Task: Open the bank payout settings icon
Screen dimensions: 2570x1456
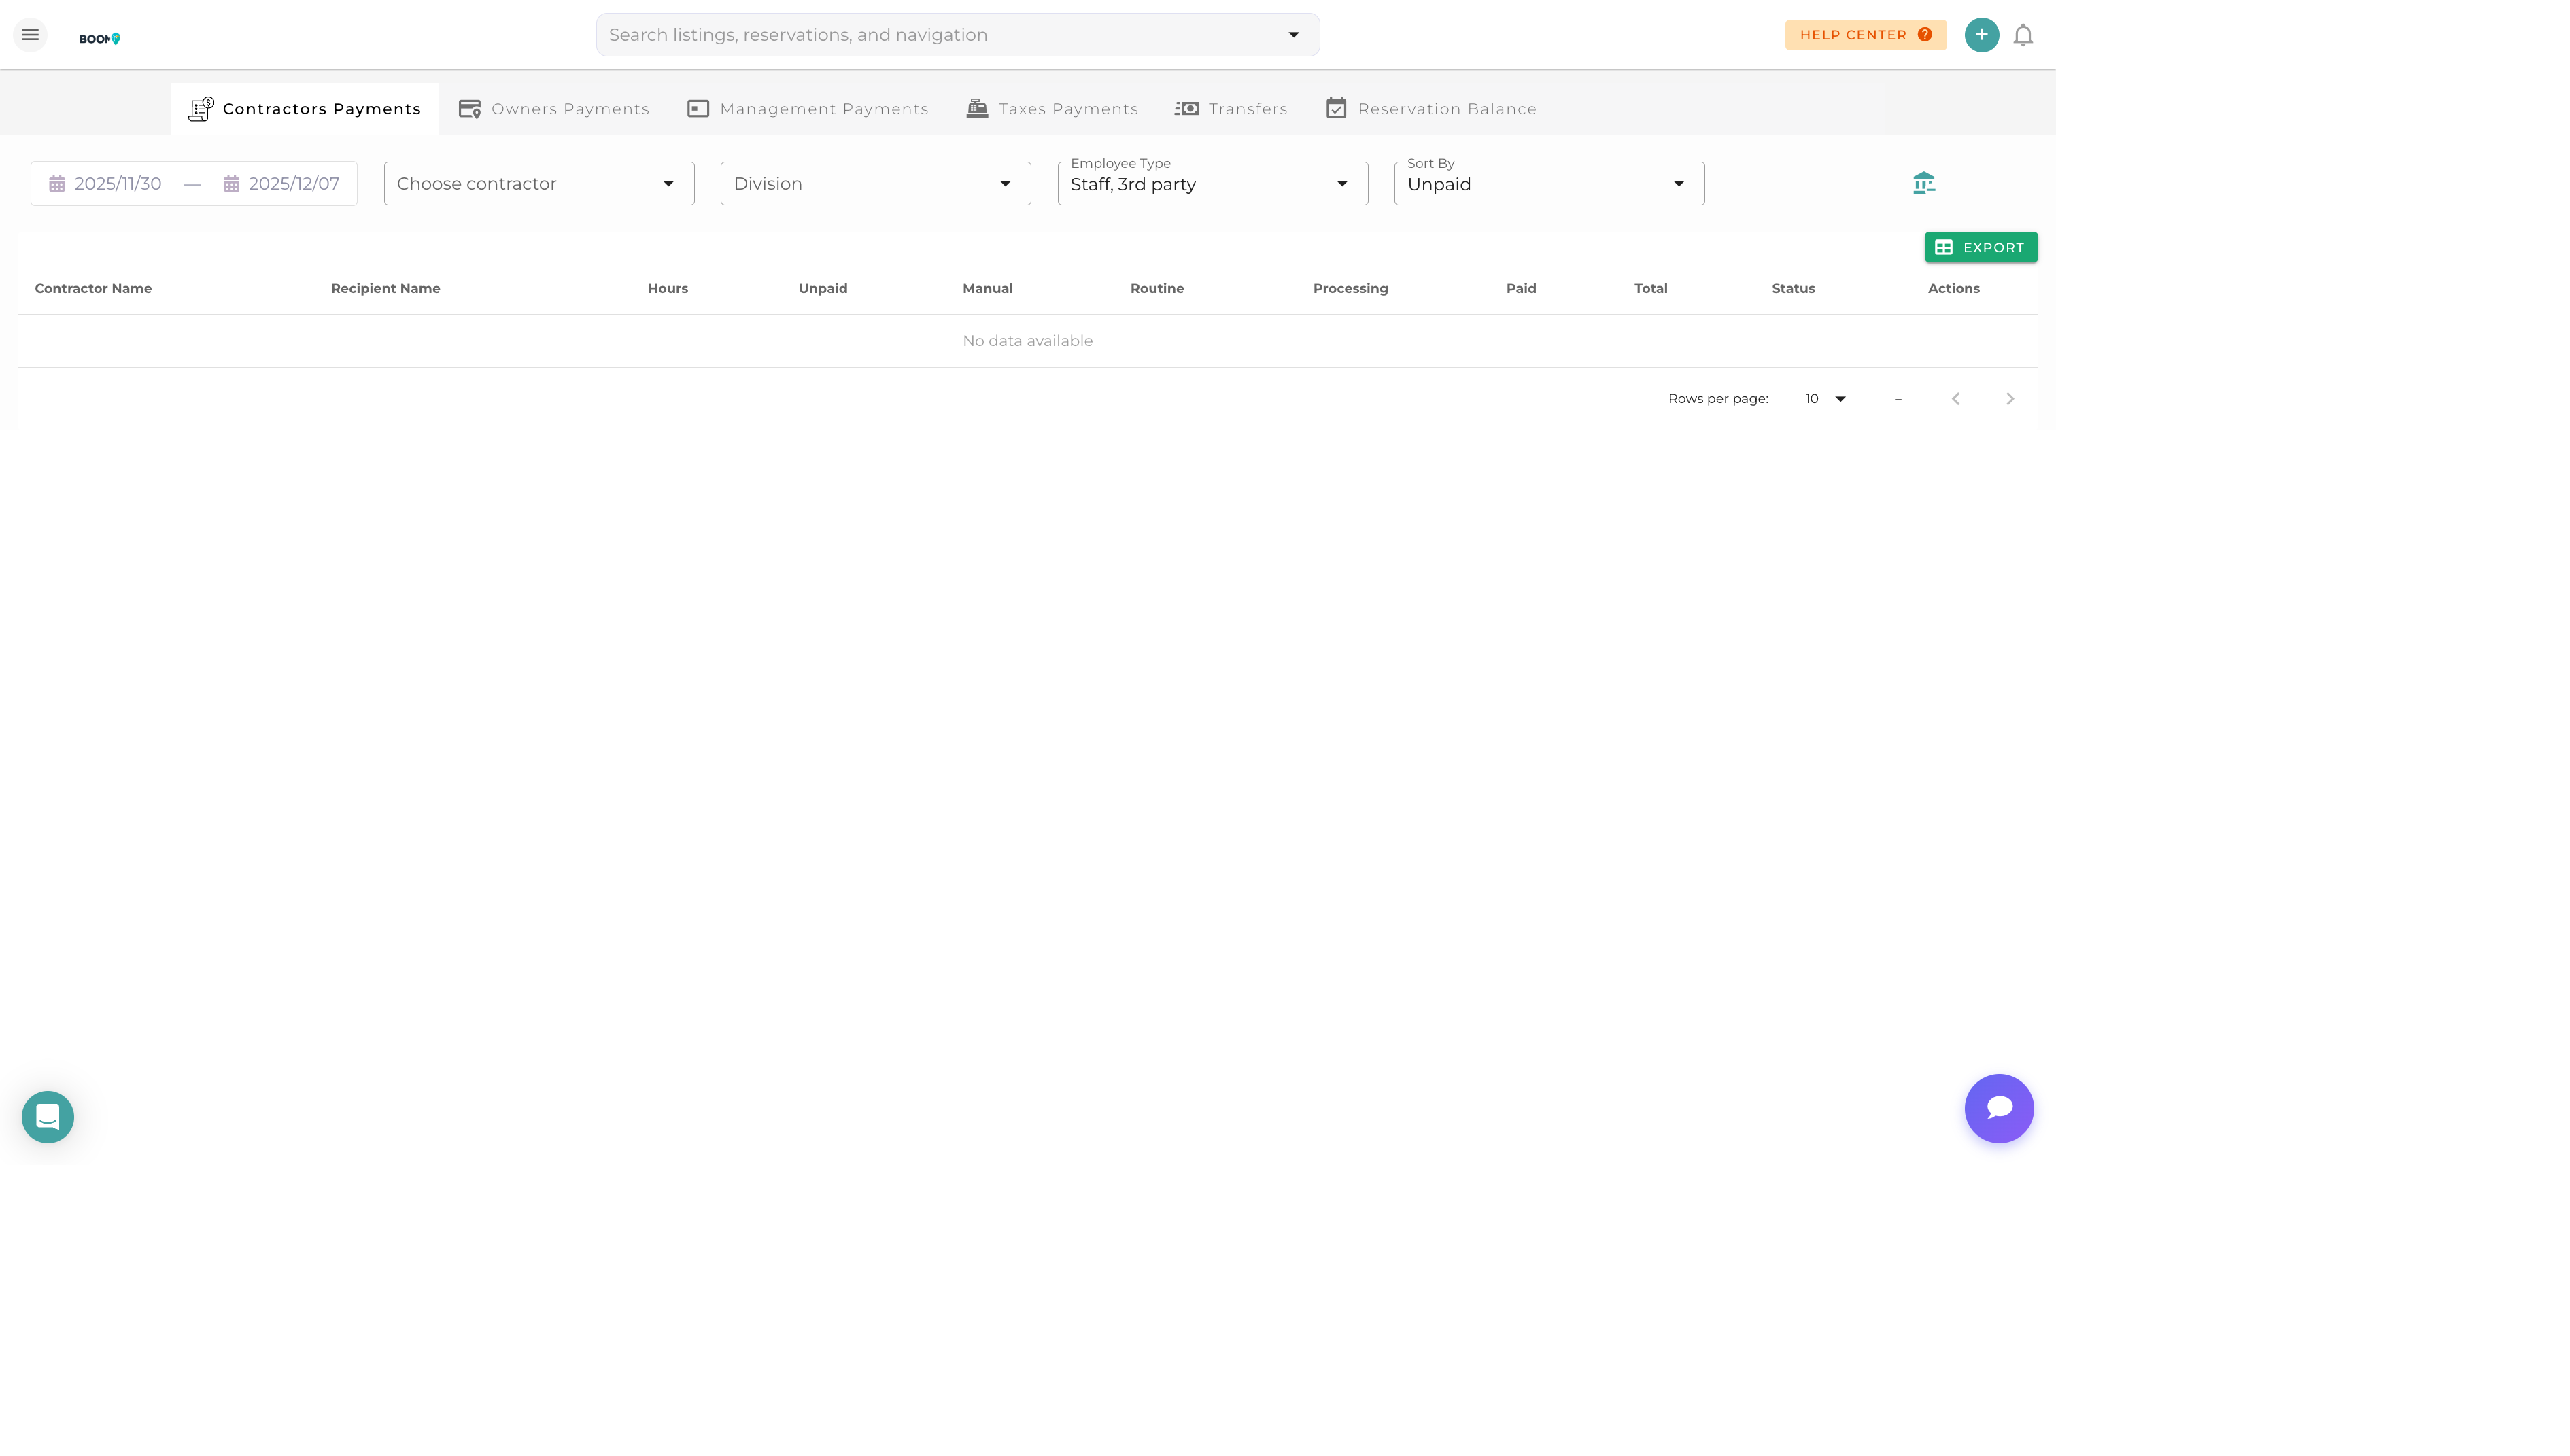Action: pyautogui.click(x=1923, y=182)
